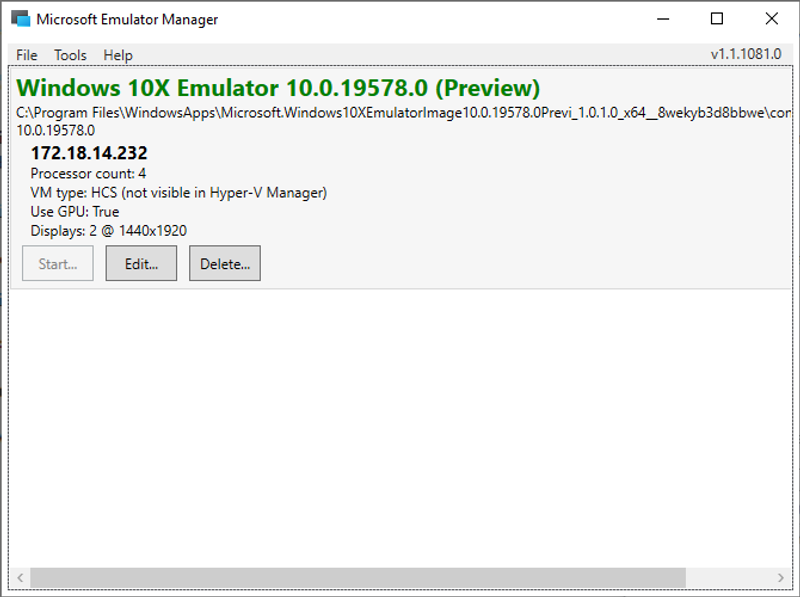
Task: Click the Processor count: 4 line
Action: [88, 173]
